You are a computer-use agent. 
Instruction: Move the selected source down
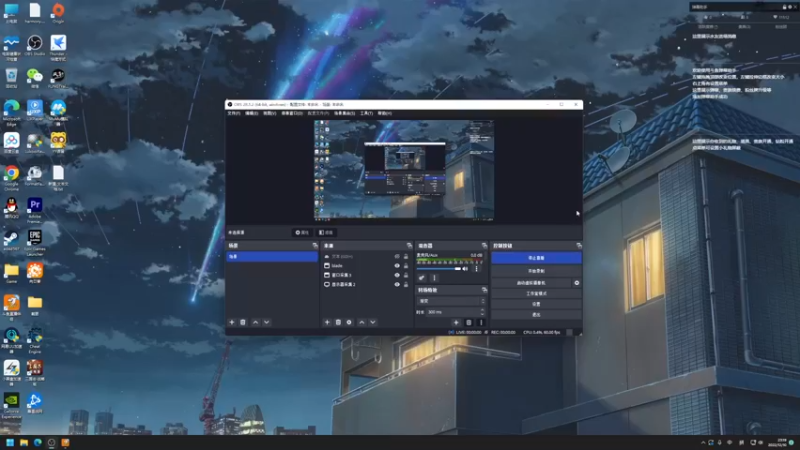point(372,322)
